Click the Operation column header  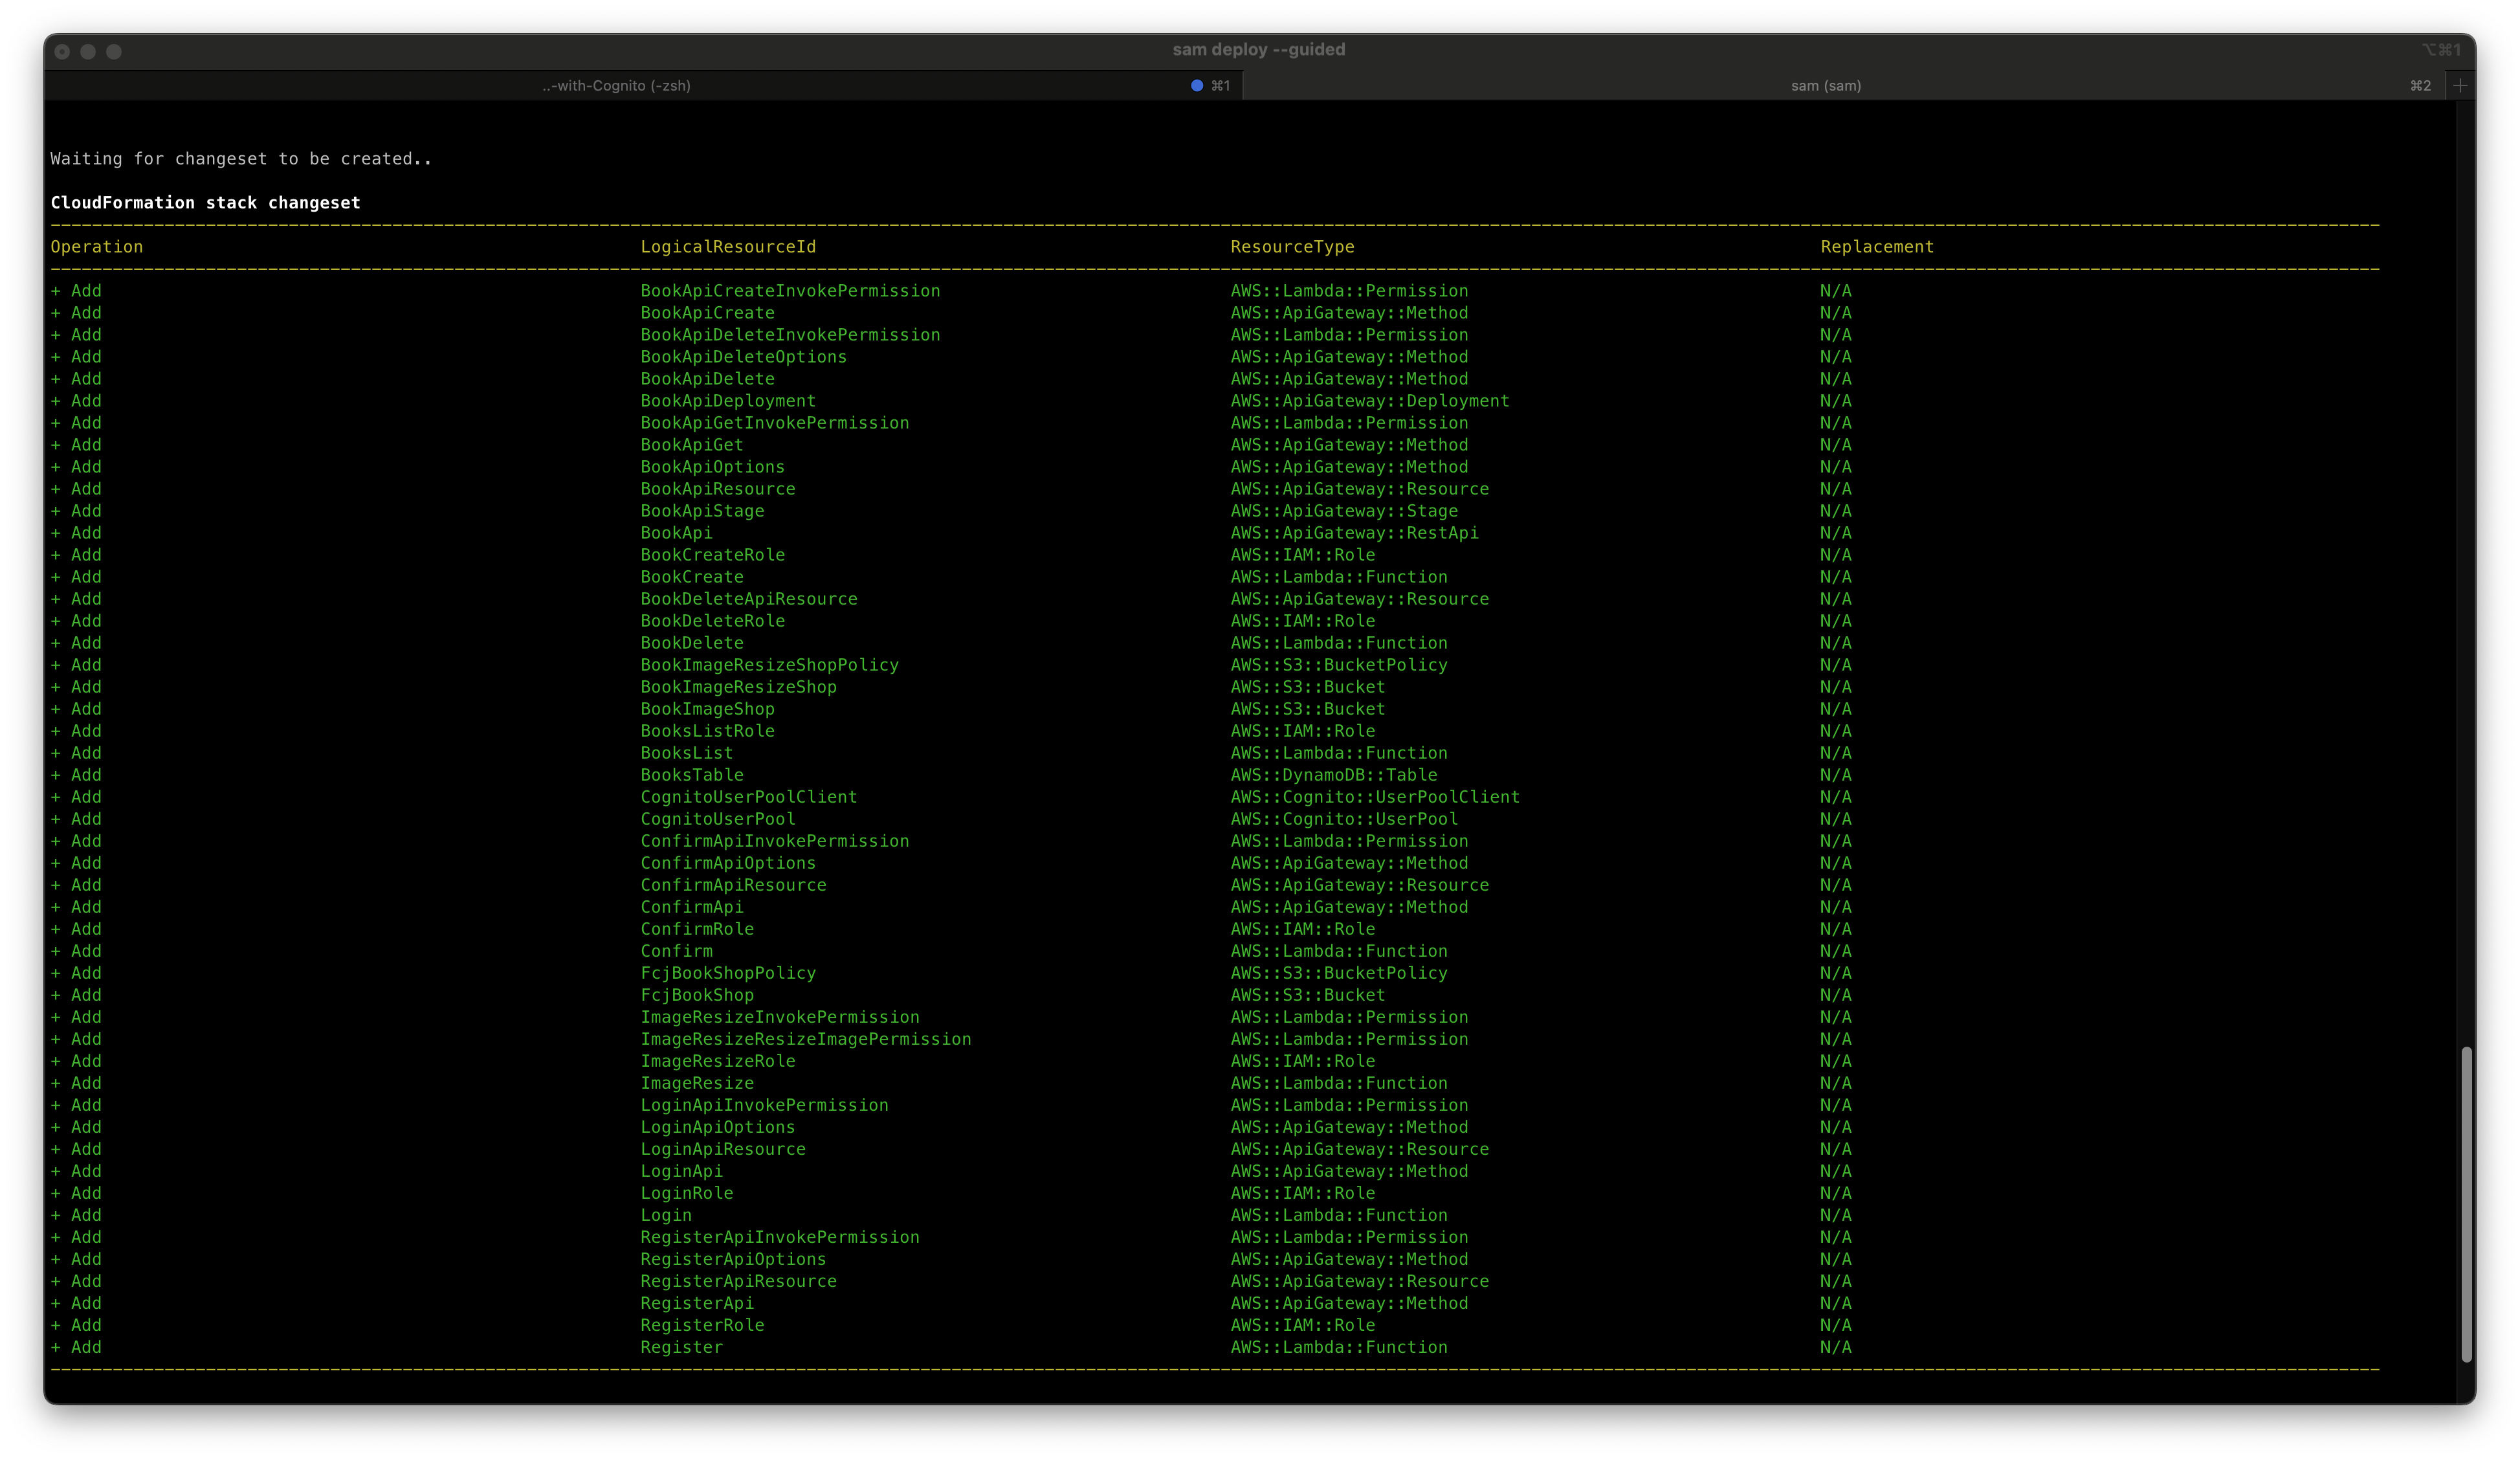[97, 247]
